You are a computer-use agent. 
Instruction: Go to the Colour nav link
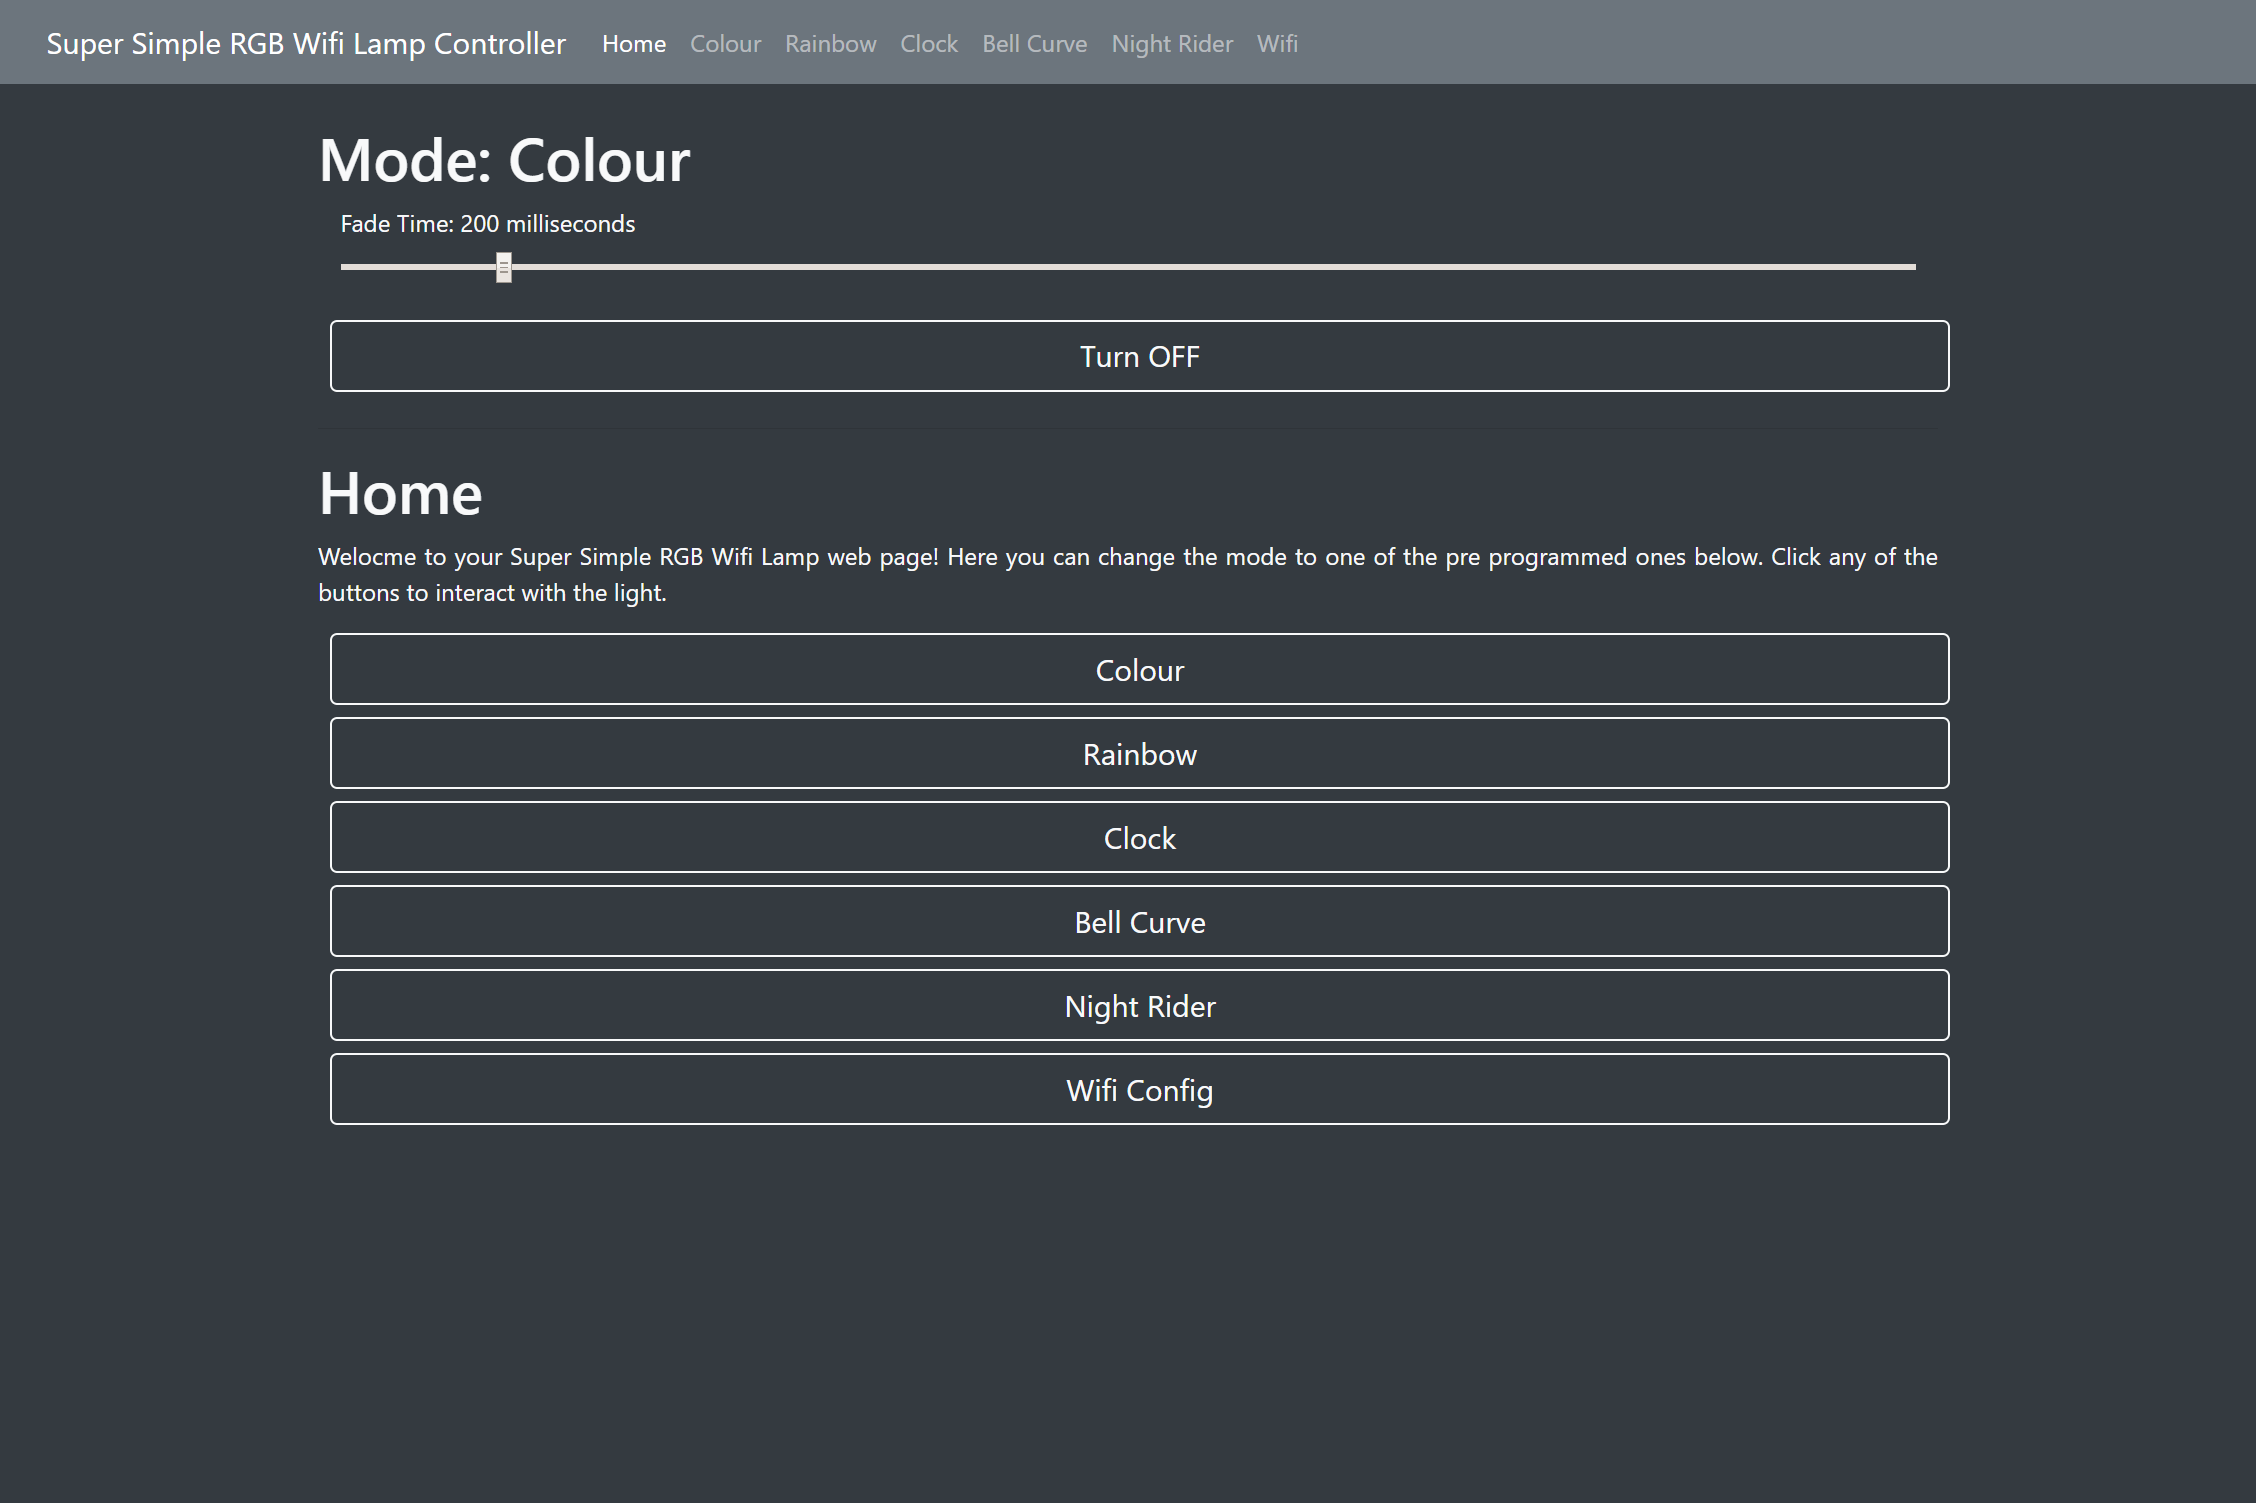point(725,44)
